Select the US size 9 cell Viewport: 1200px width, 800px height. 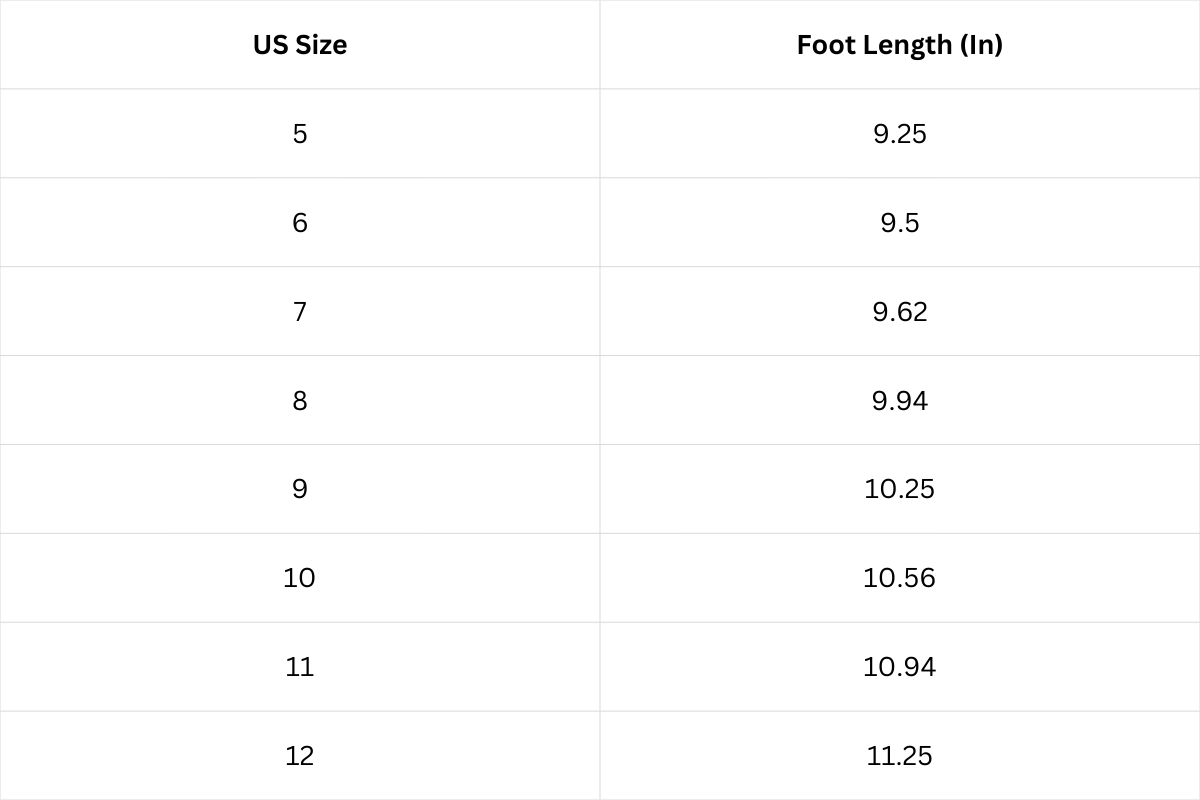(300, 489)
